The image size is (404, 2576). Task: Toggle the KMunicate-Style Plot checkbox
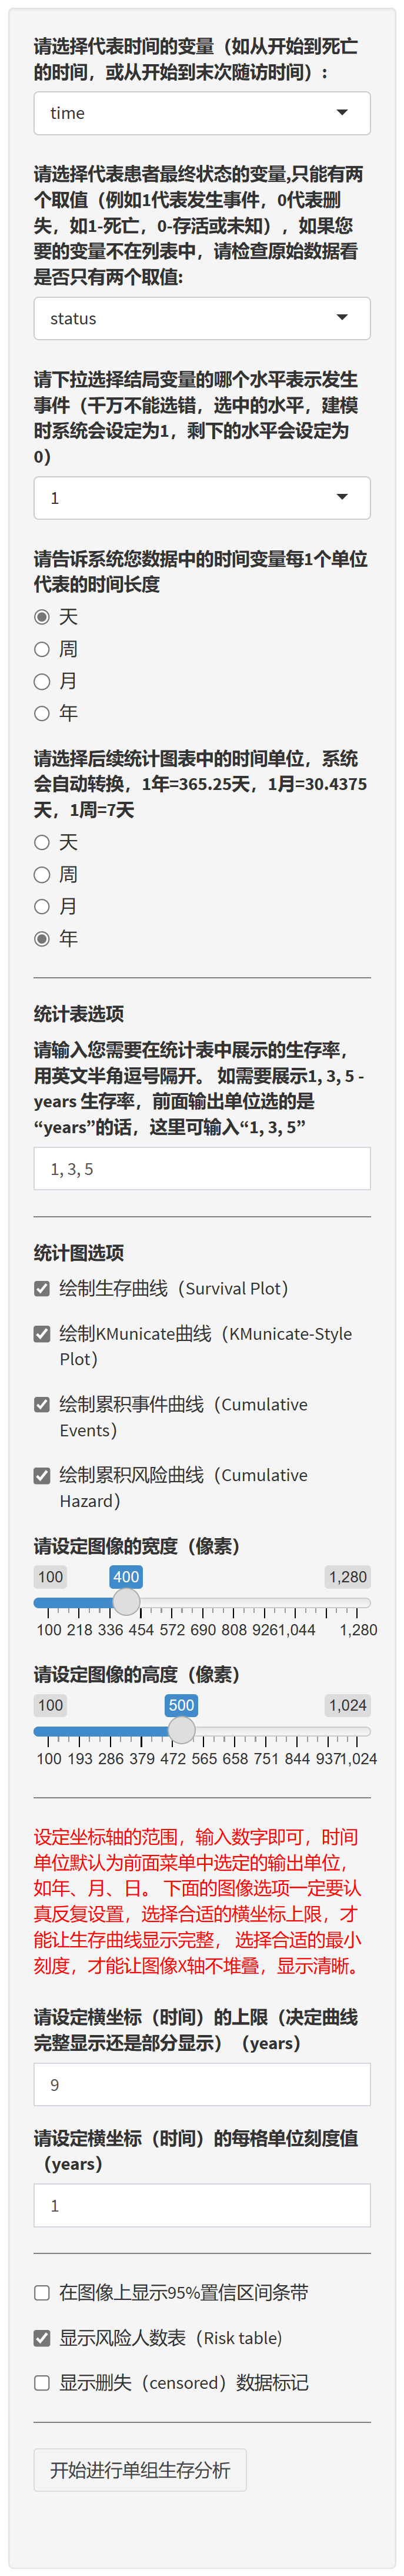pos(42,1333)
